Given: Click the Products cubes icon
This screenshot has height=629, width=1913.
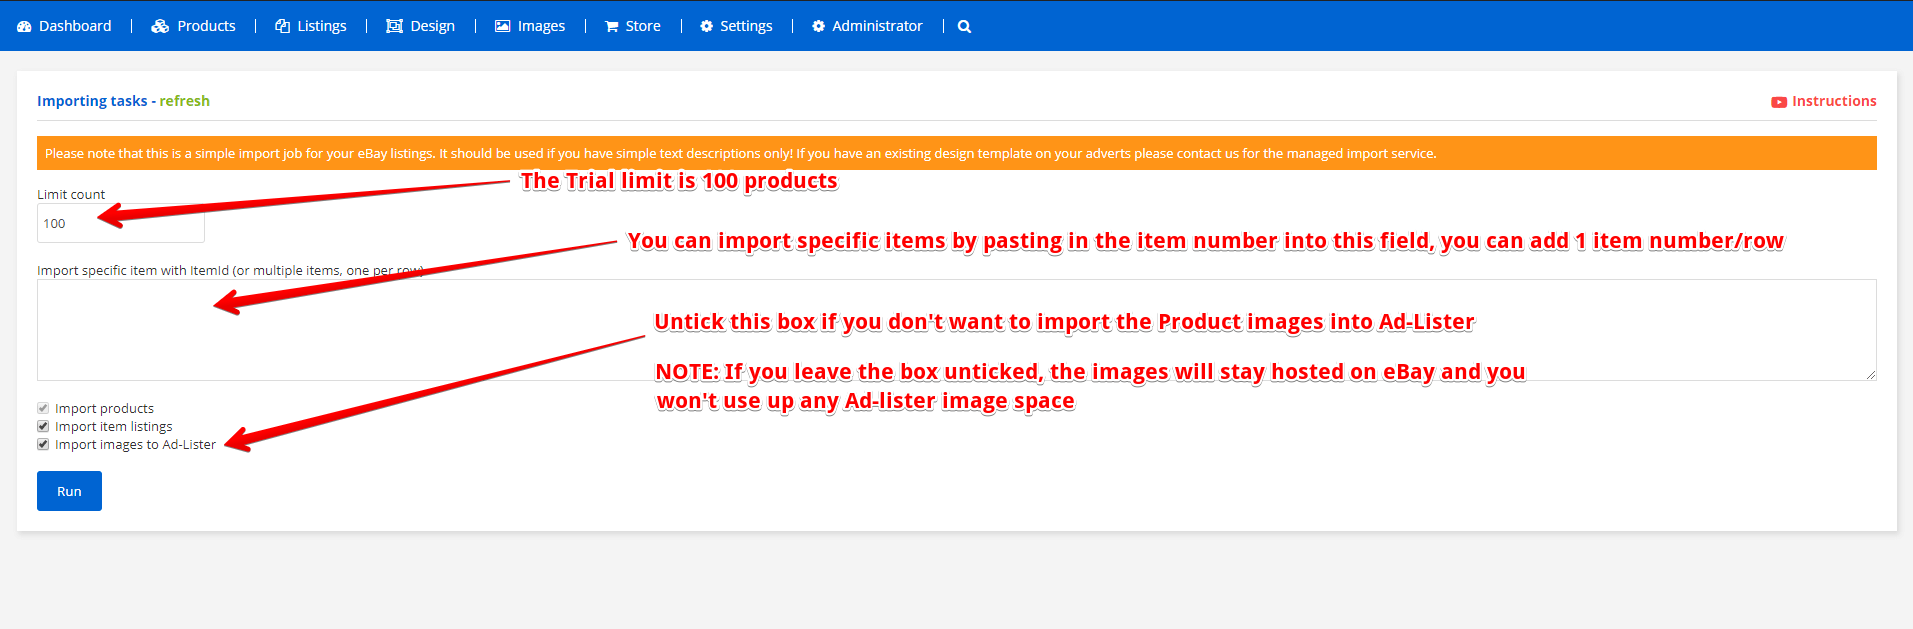Looking at the screenshot, I should [160, 26].
